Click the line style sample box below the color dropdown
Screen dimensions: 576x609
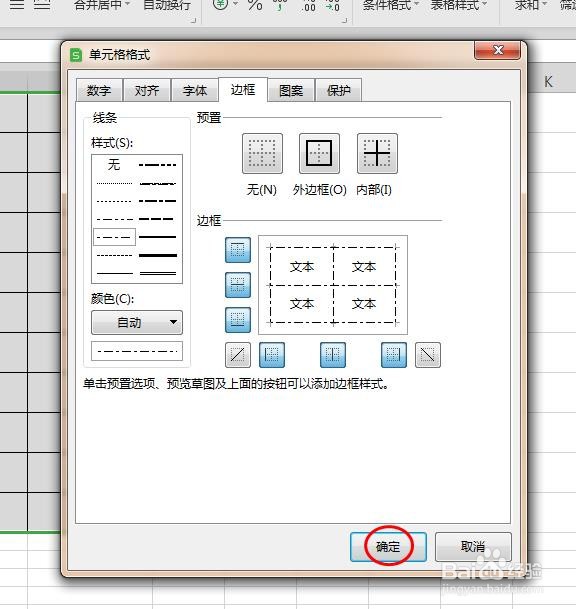[x=137, y=351]
